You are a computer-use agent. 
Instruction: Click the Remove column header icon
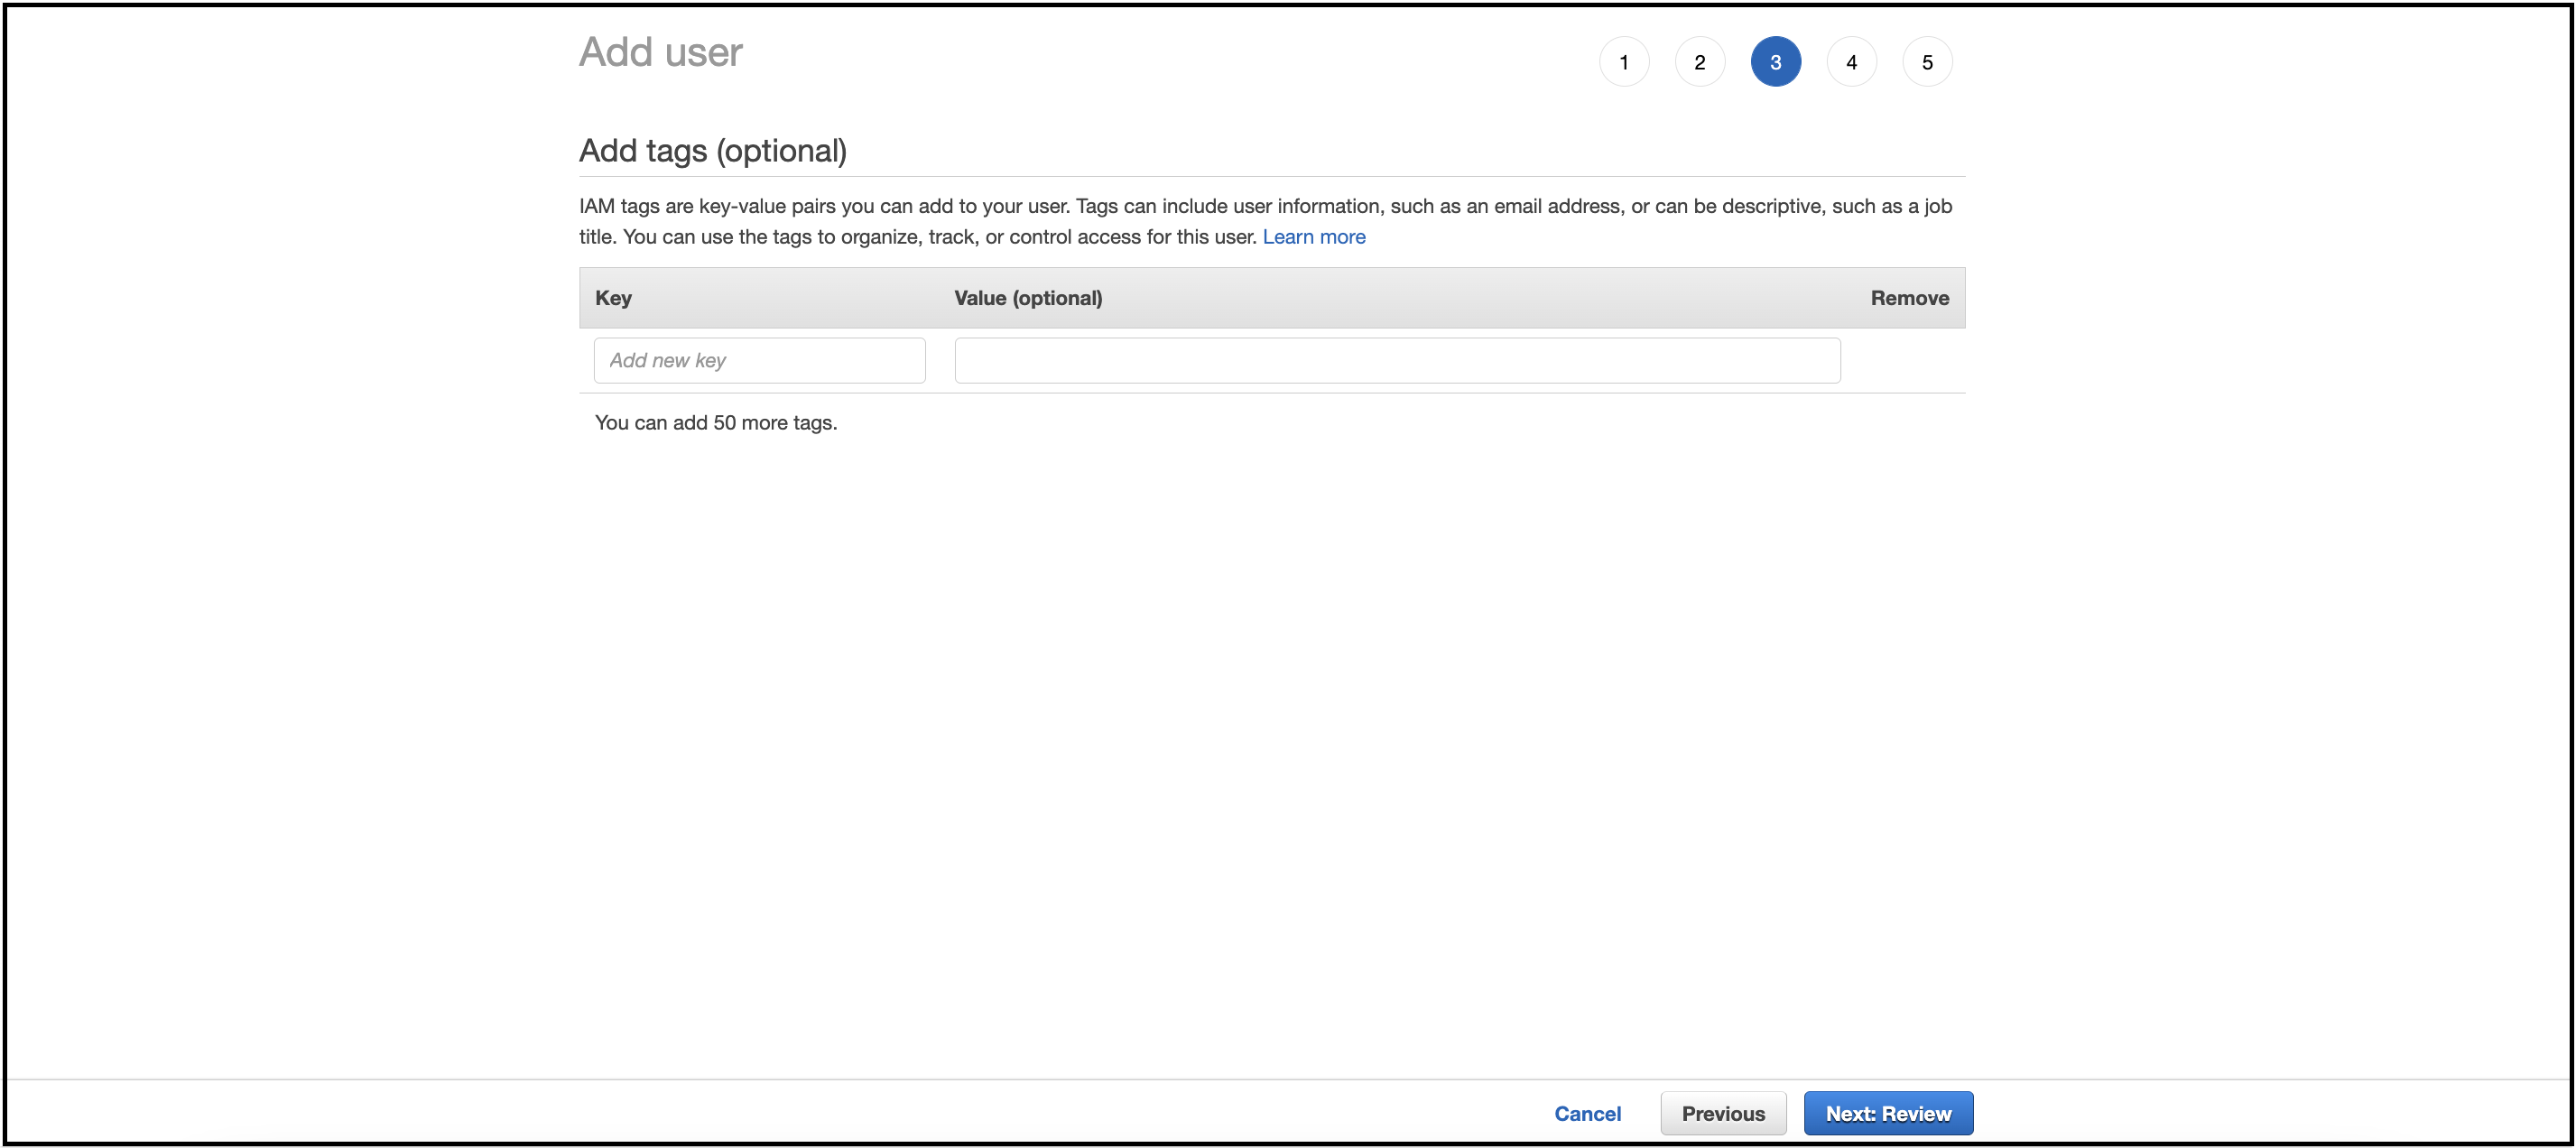pos(1907,297)
